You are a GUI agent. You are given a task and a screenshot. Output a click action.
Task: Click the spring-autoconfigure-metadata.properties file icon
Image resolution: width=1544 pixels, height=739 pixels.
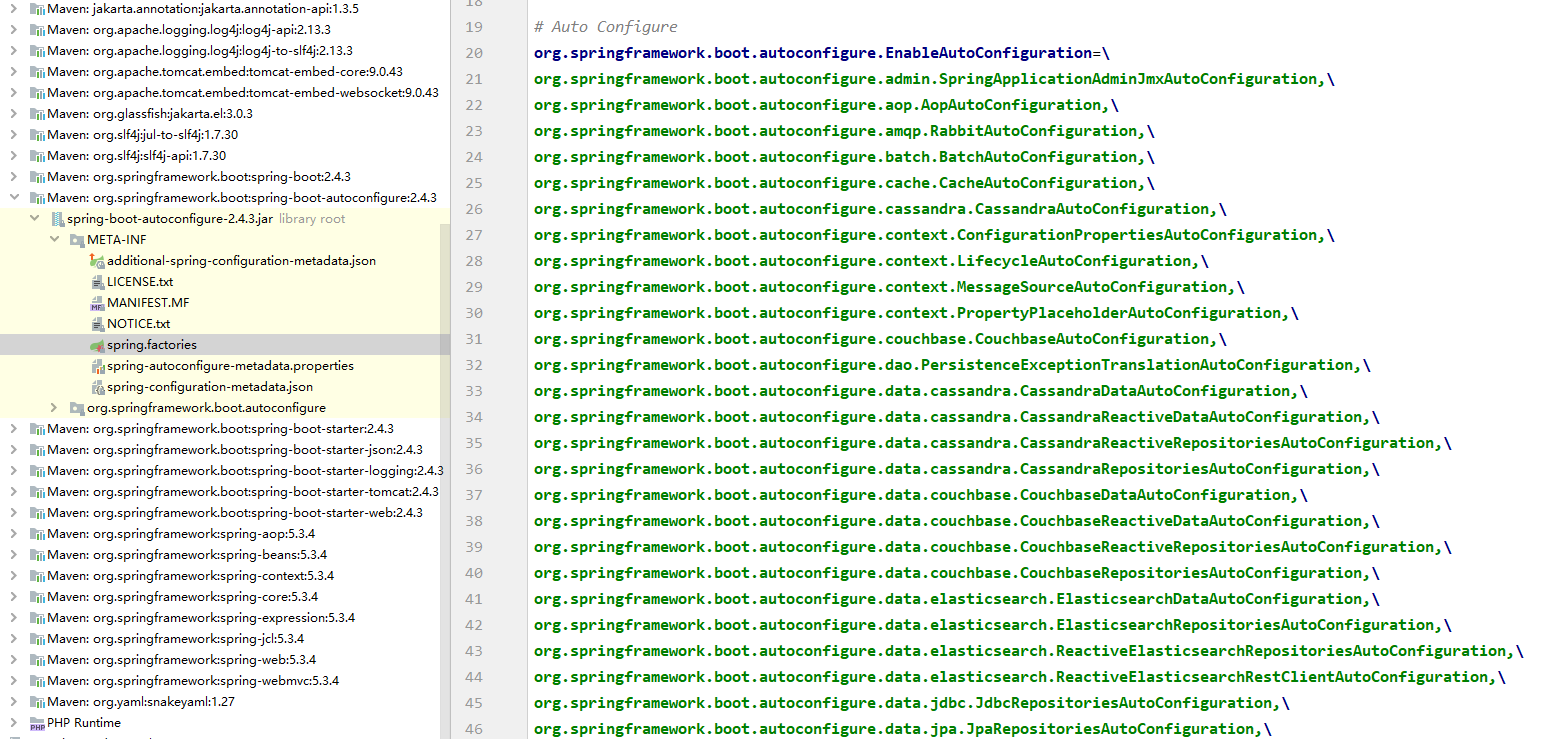tap(97, 366)
